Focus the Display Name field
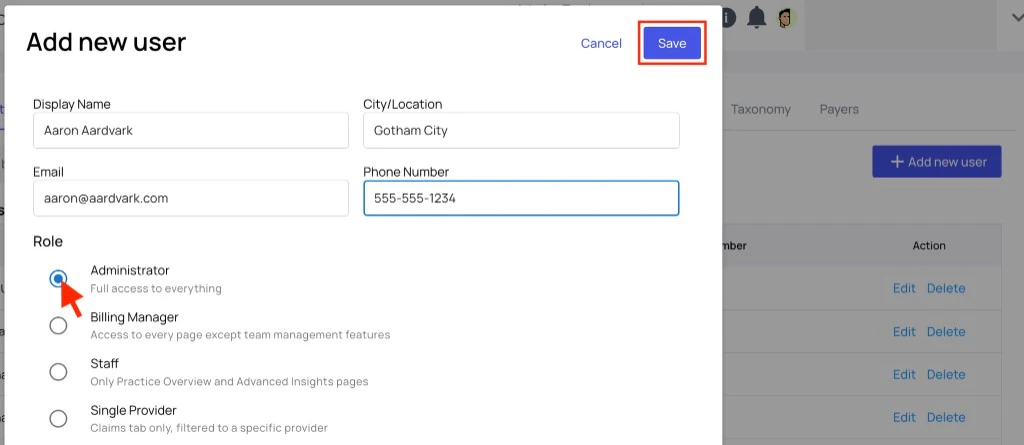The width and height of the screenshot is (1024, 445). pyautogui.click(x=191, y=131)
